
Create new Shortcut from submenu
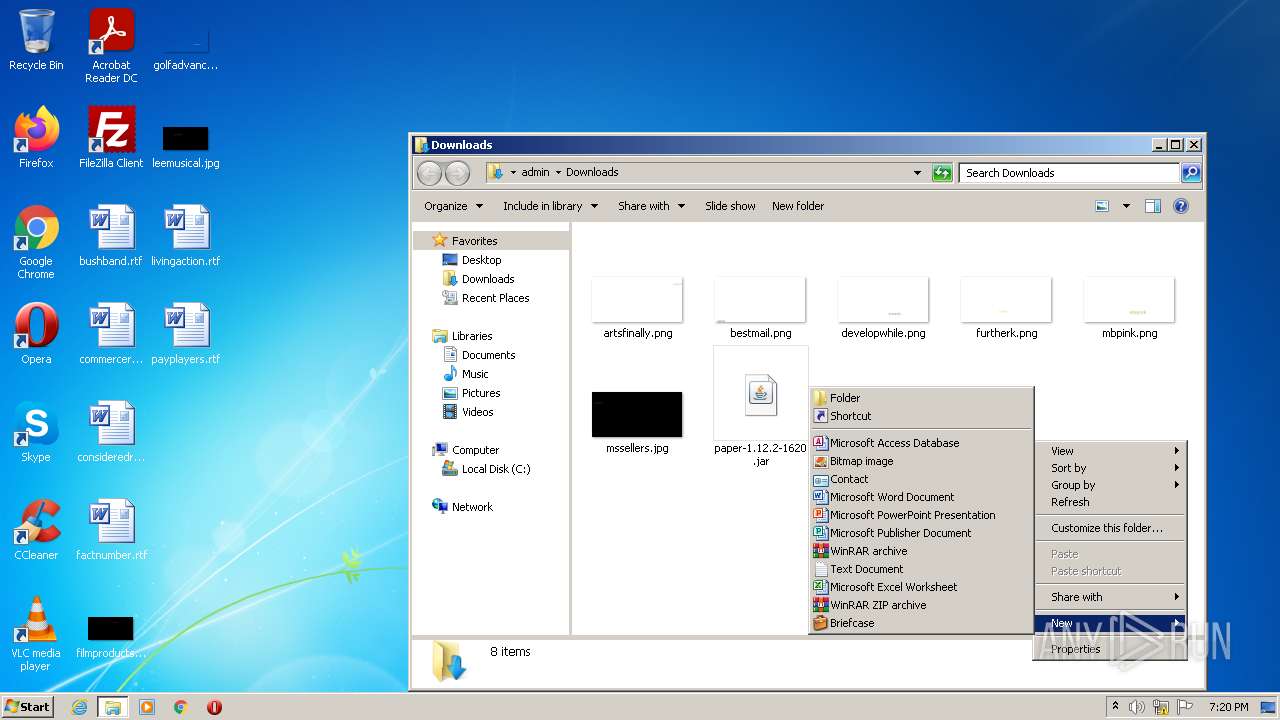[x=920, y=416]
